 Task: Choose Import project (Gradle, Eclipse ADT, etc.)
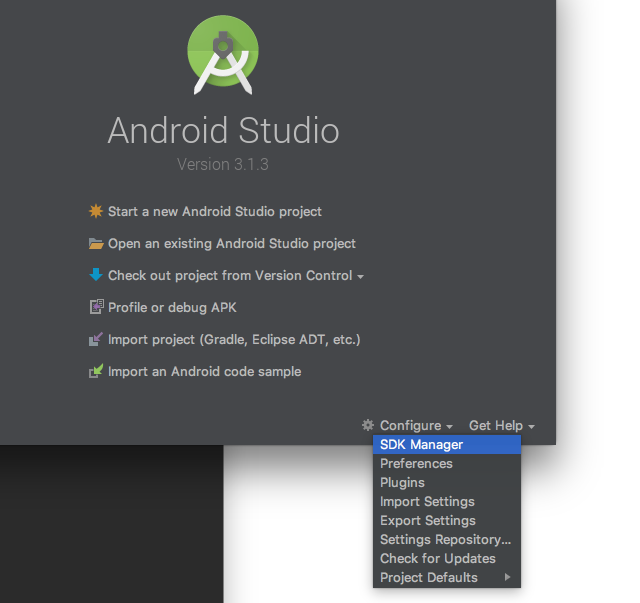[x=234, y=339]
